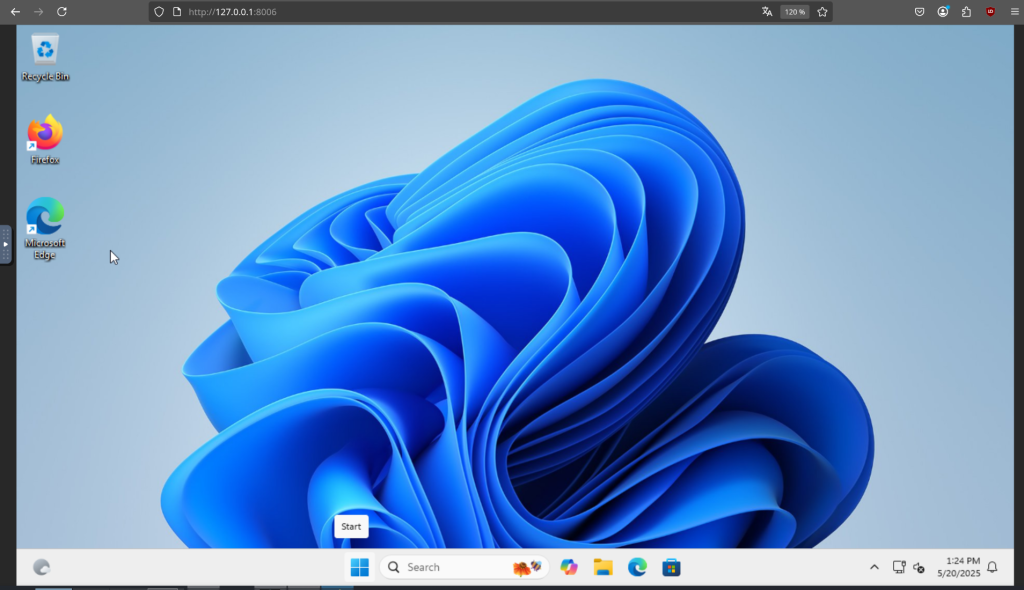1024x590 pixels.
Task: Click the translate page icon
Action: (767, 12)
